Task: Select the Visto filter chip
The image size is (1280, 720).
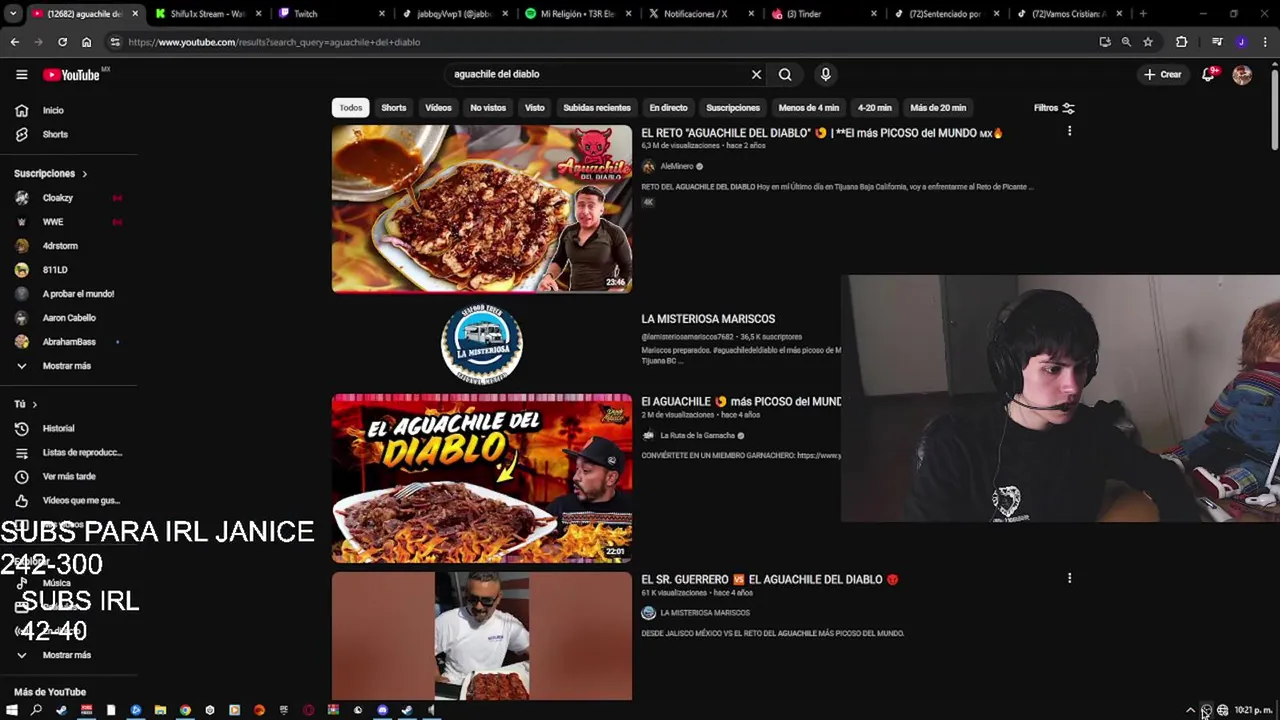Action: (x=535, y=108)
